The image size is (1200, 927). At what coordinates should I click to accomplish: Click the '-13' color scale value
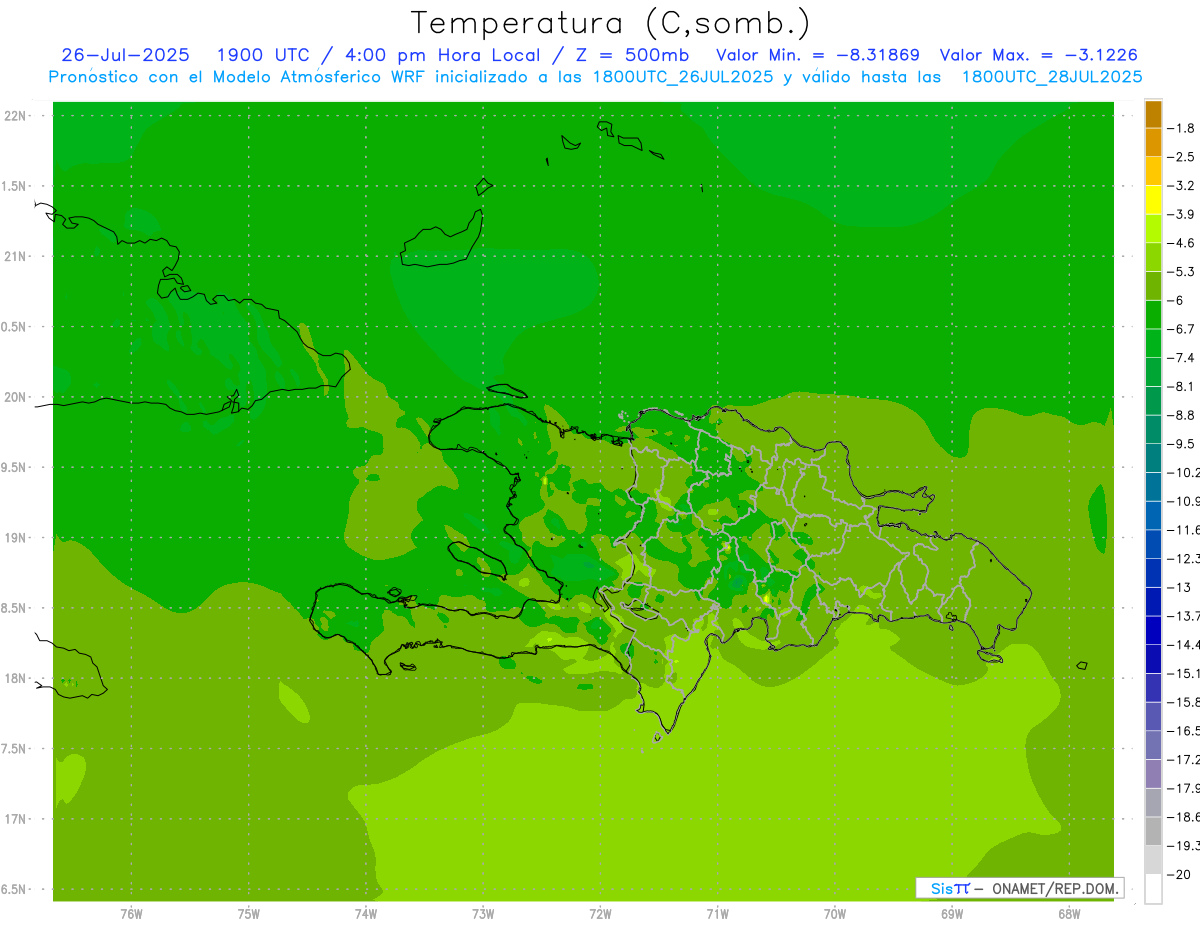(x=1181, y=587)
